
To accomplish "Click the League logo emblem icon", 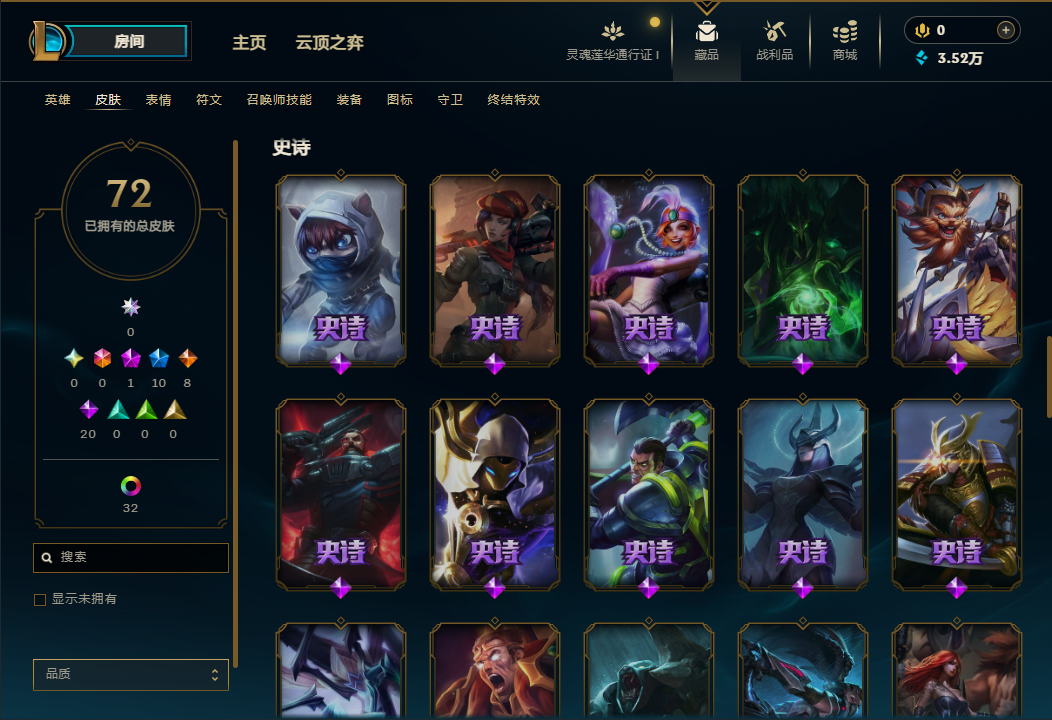I will [47, 41].
